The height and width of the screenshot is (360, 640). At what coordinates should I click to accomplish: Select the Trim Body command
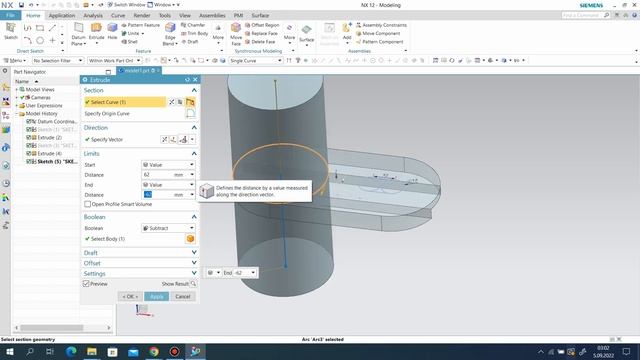point(195,33)
